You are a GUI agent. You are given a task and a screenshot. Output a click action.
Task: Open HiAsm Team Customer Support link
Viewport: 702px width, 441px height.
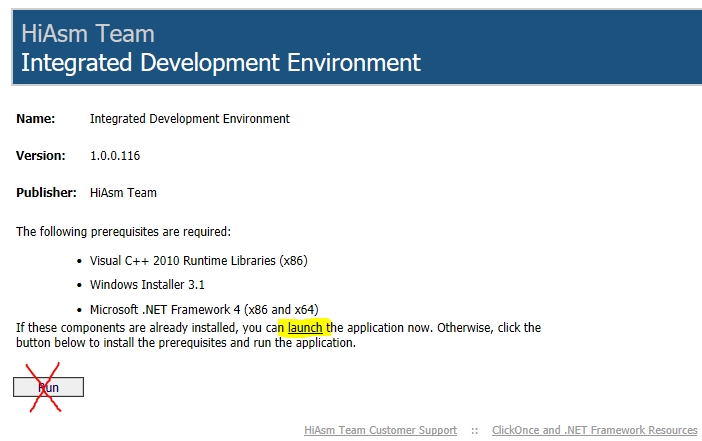pos(380,430)
